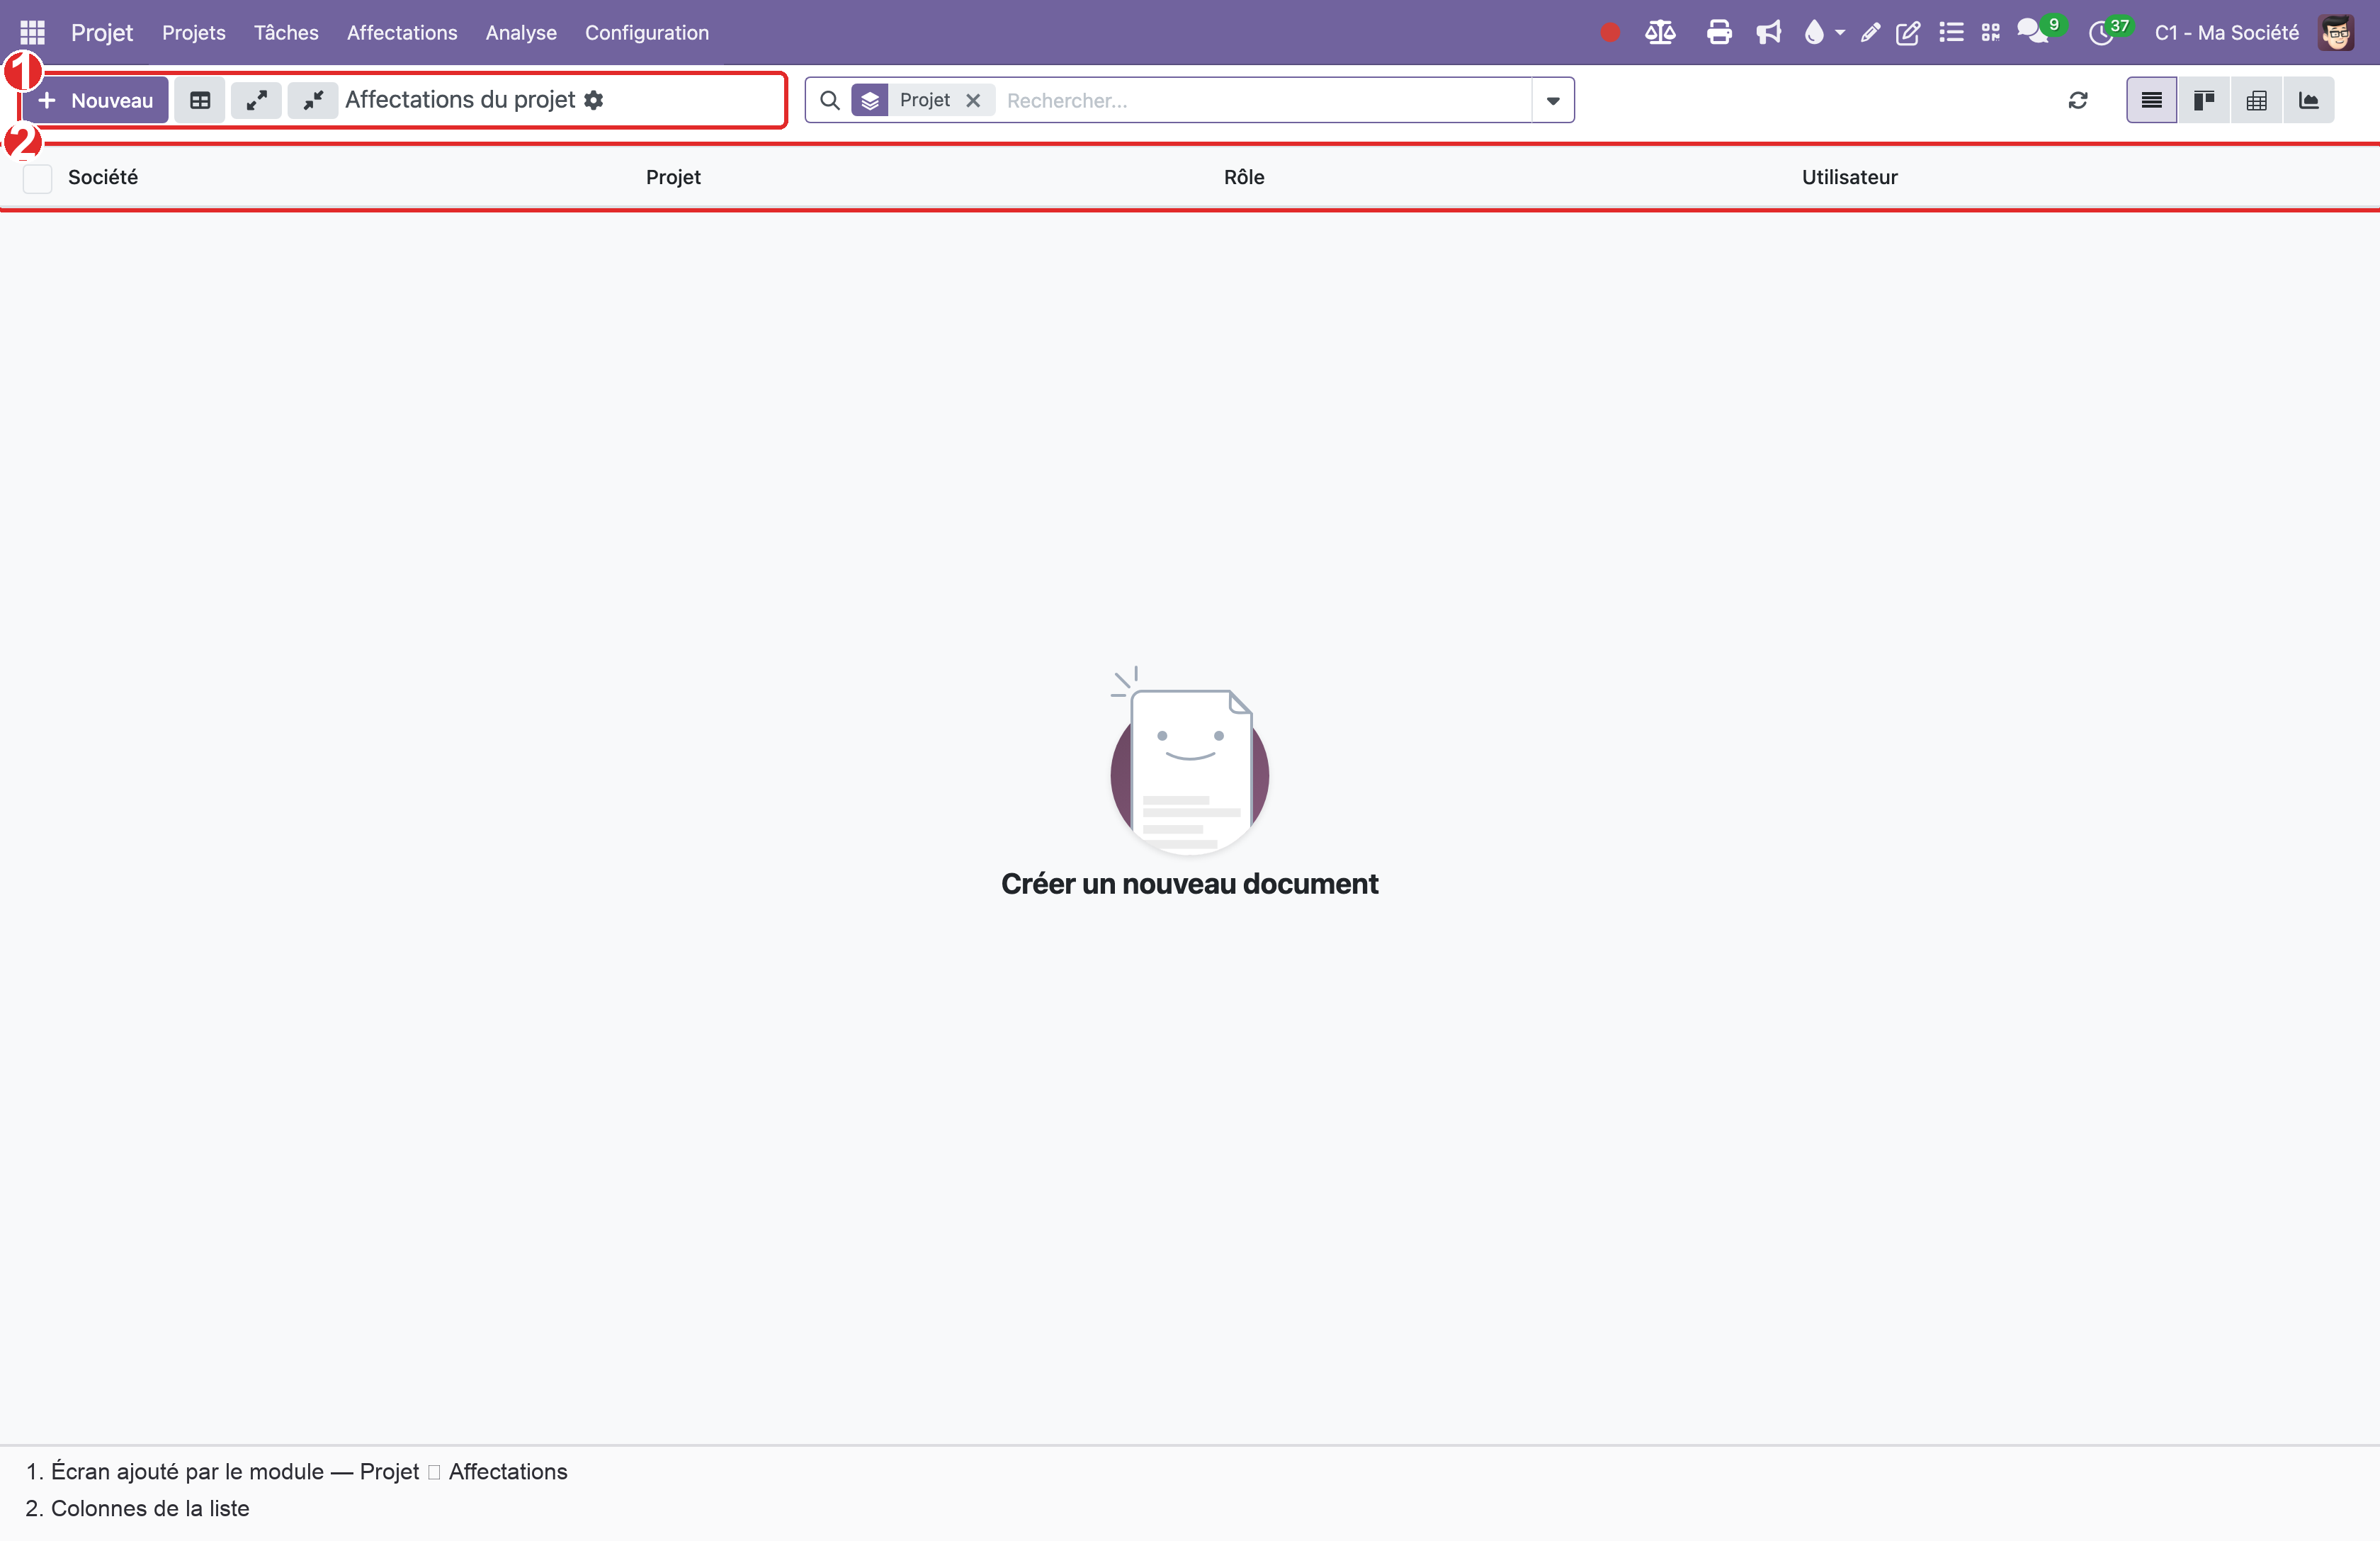Open the Affectations menu
2380x1541 pixels.
(402, 33)
